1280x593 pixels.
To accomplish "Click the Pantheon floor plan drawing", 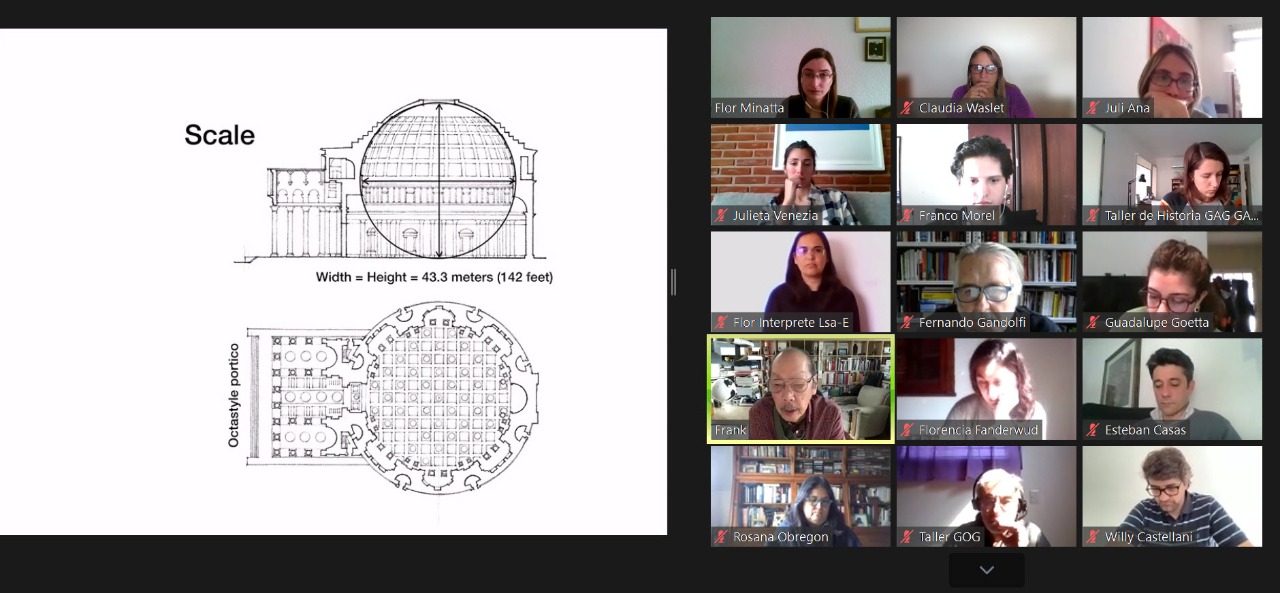I will point(393,397).
